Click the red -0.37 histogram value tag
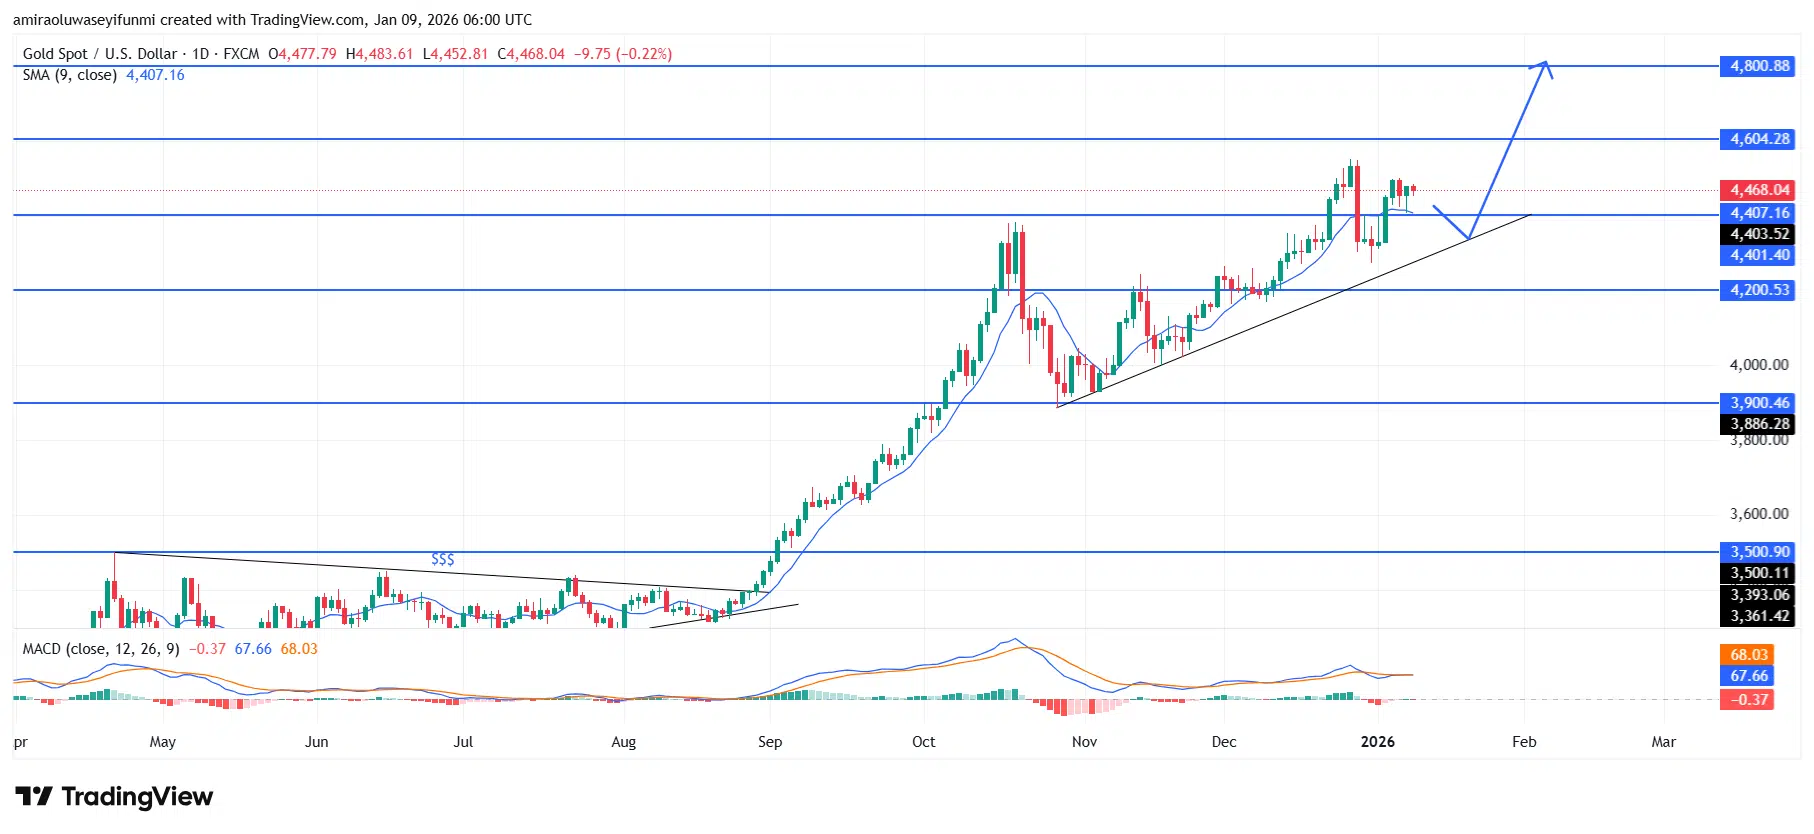 coord(1748,700)
